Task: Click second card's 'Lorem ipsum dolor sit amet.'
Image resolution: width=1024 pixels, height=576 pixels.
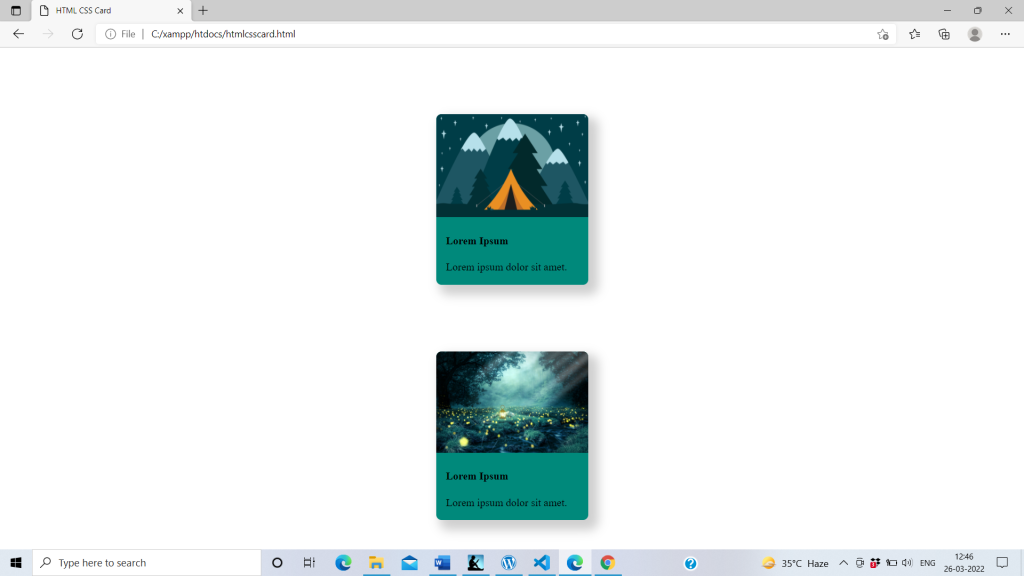Action: [x=506, y=503]
